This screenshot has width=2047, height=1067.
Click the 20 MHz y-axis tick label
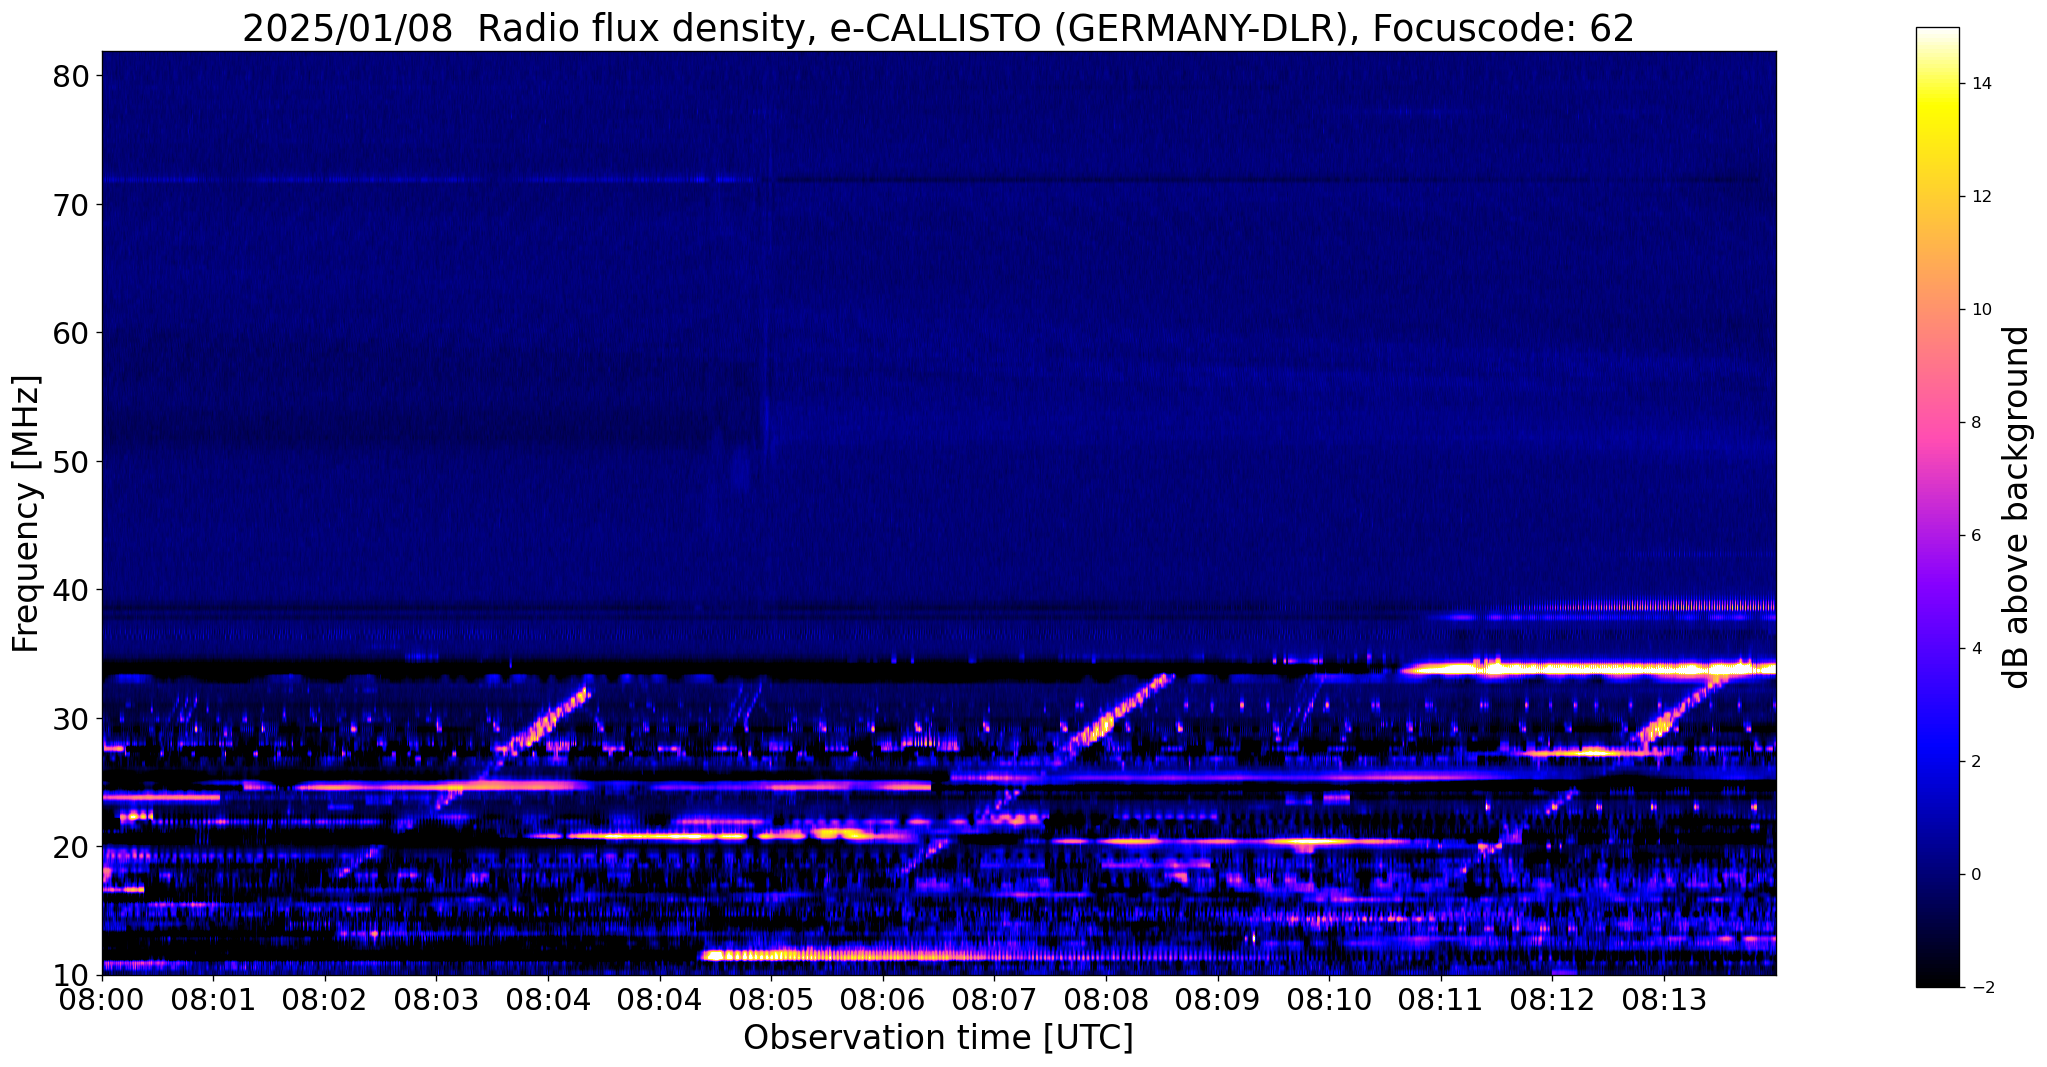[71, 847]
